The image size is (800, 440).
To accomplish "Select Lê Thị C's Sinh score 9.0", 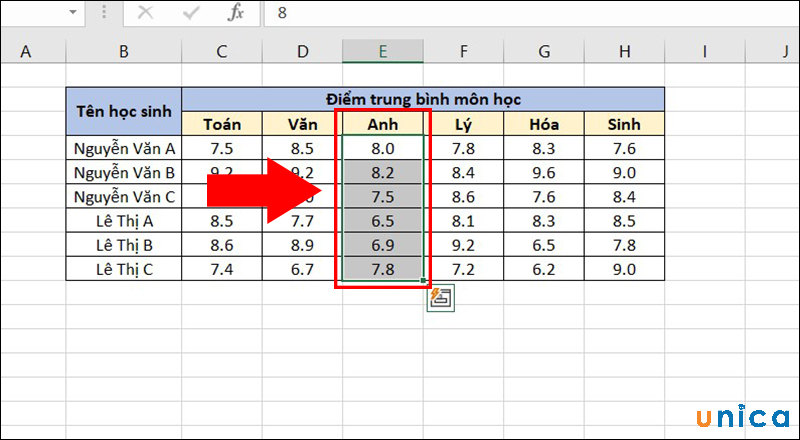I will (624, 269).
